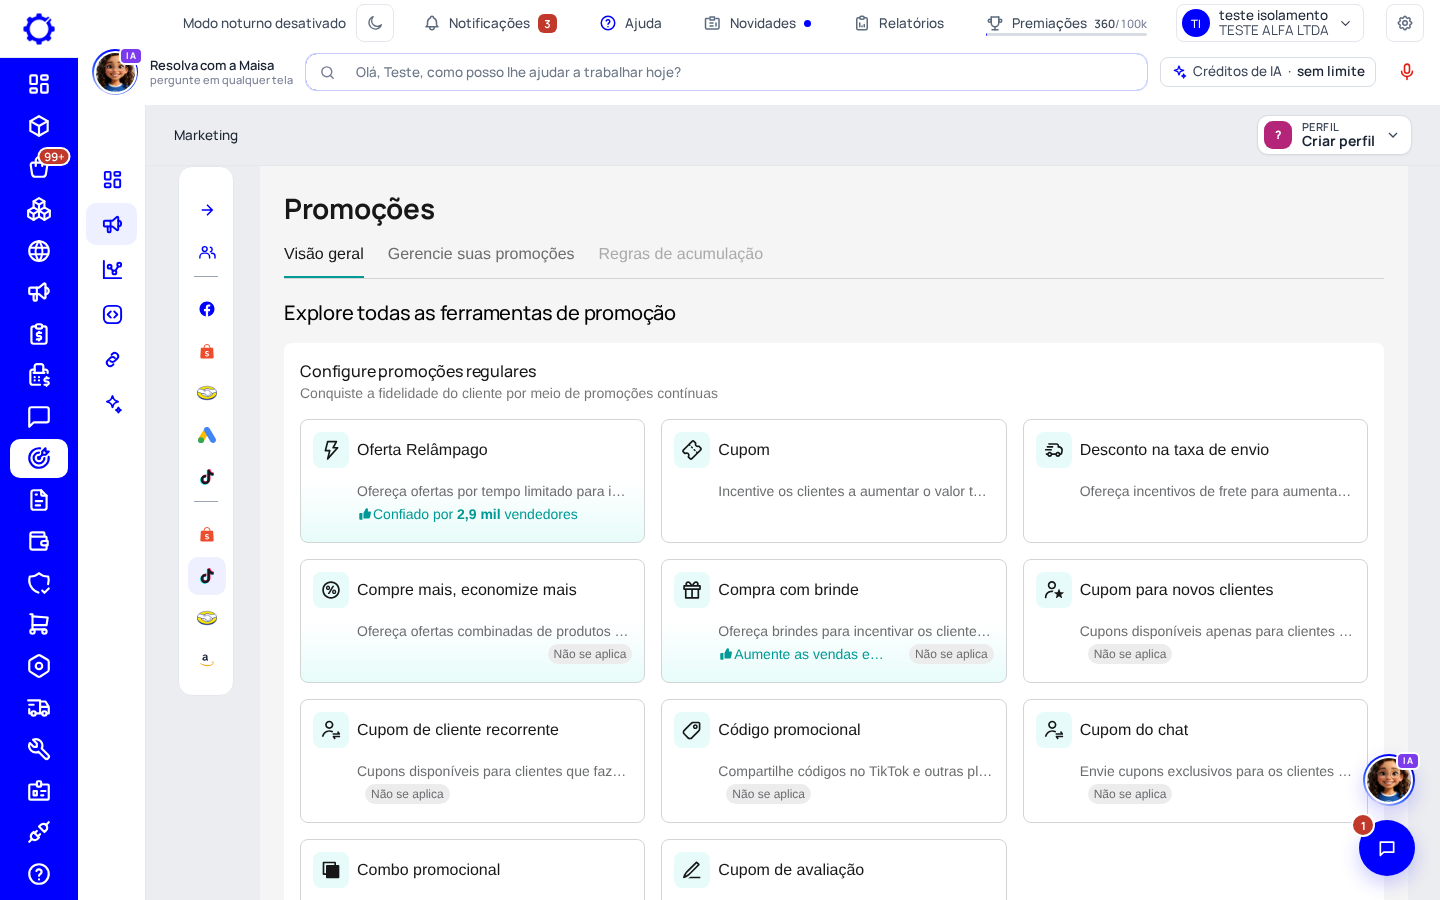Click the Compra com brinde gift icon
Image resolution: width=1440 pixels, height=900 pixels.
click(692, 590)
